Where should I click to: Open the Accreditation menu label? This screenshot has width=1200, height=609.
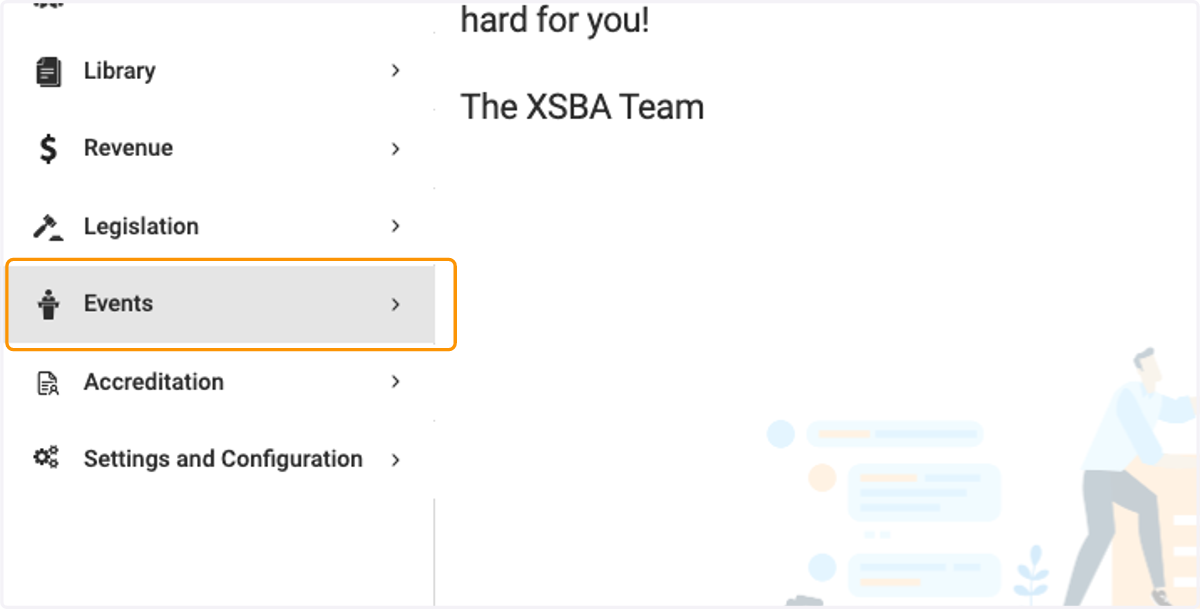[x=154, y=381]
